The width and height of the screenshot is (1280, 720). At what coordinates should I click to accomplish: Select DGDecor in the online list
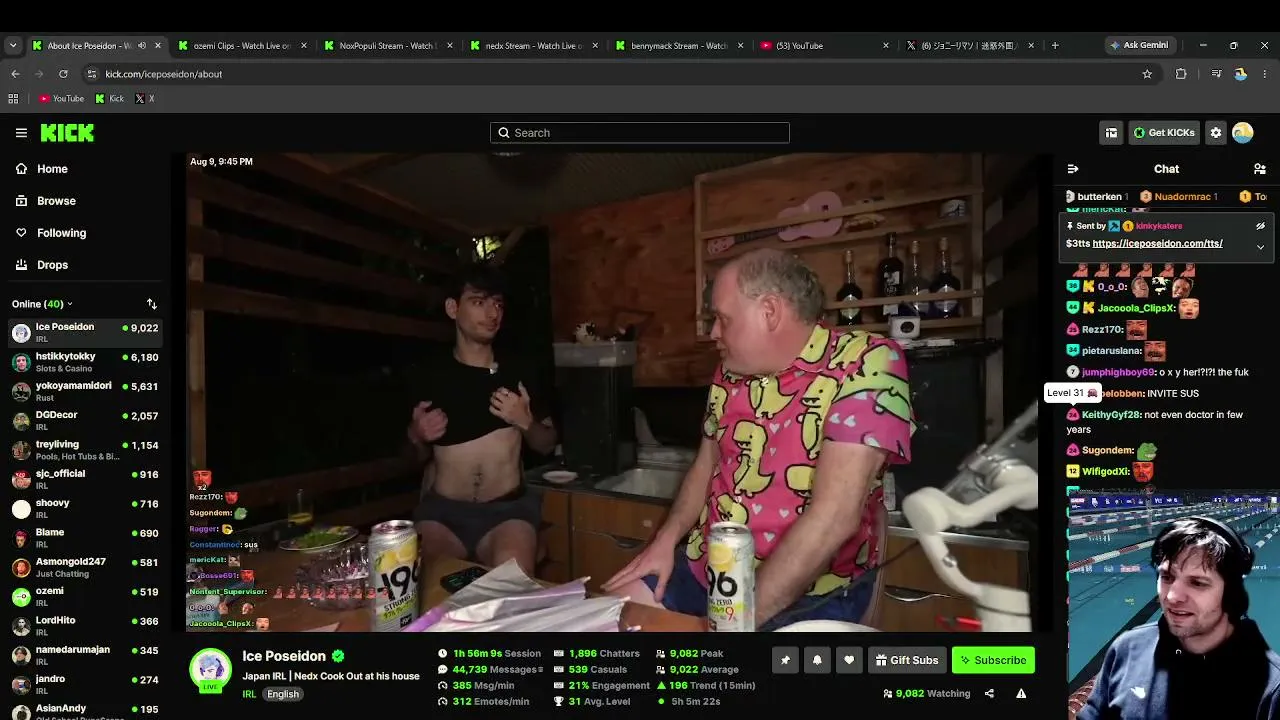click(85, 420)
